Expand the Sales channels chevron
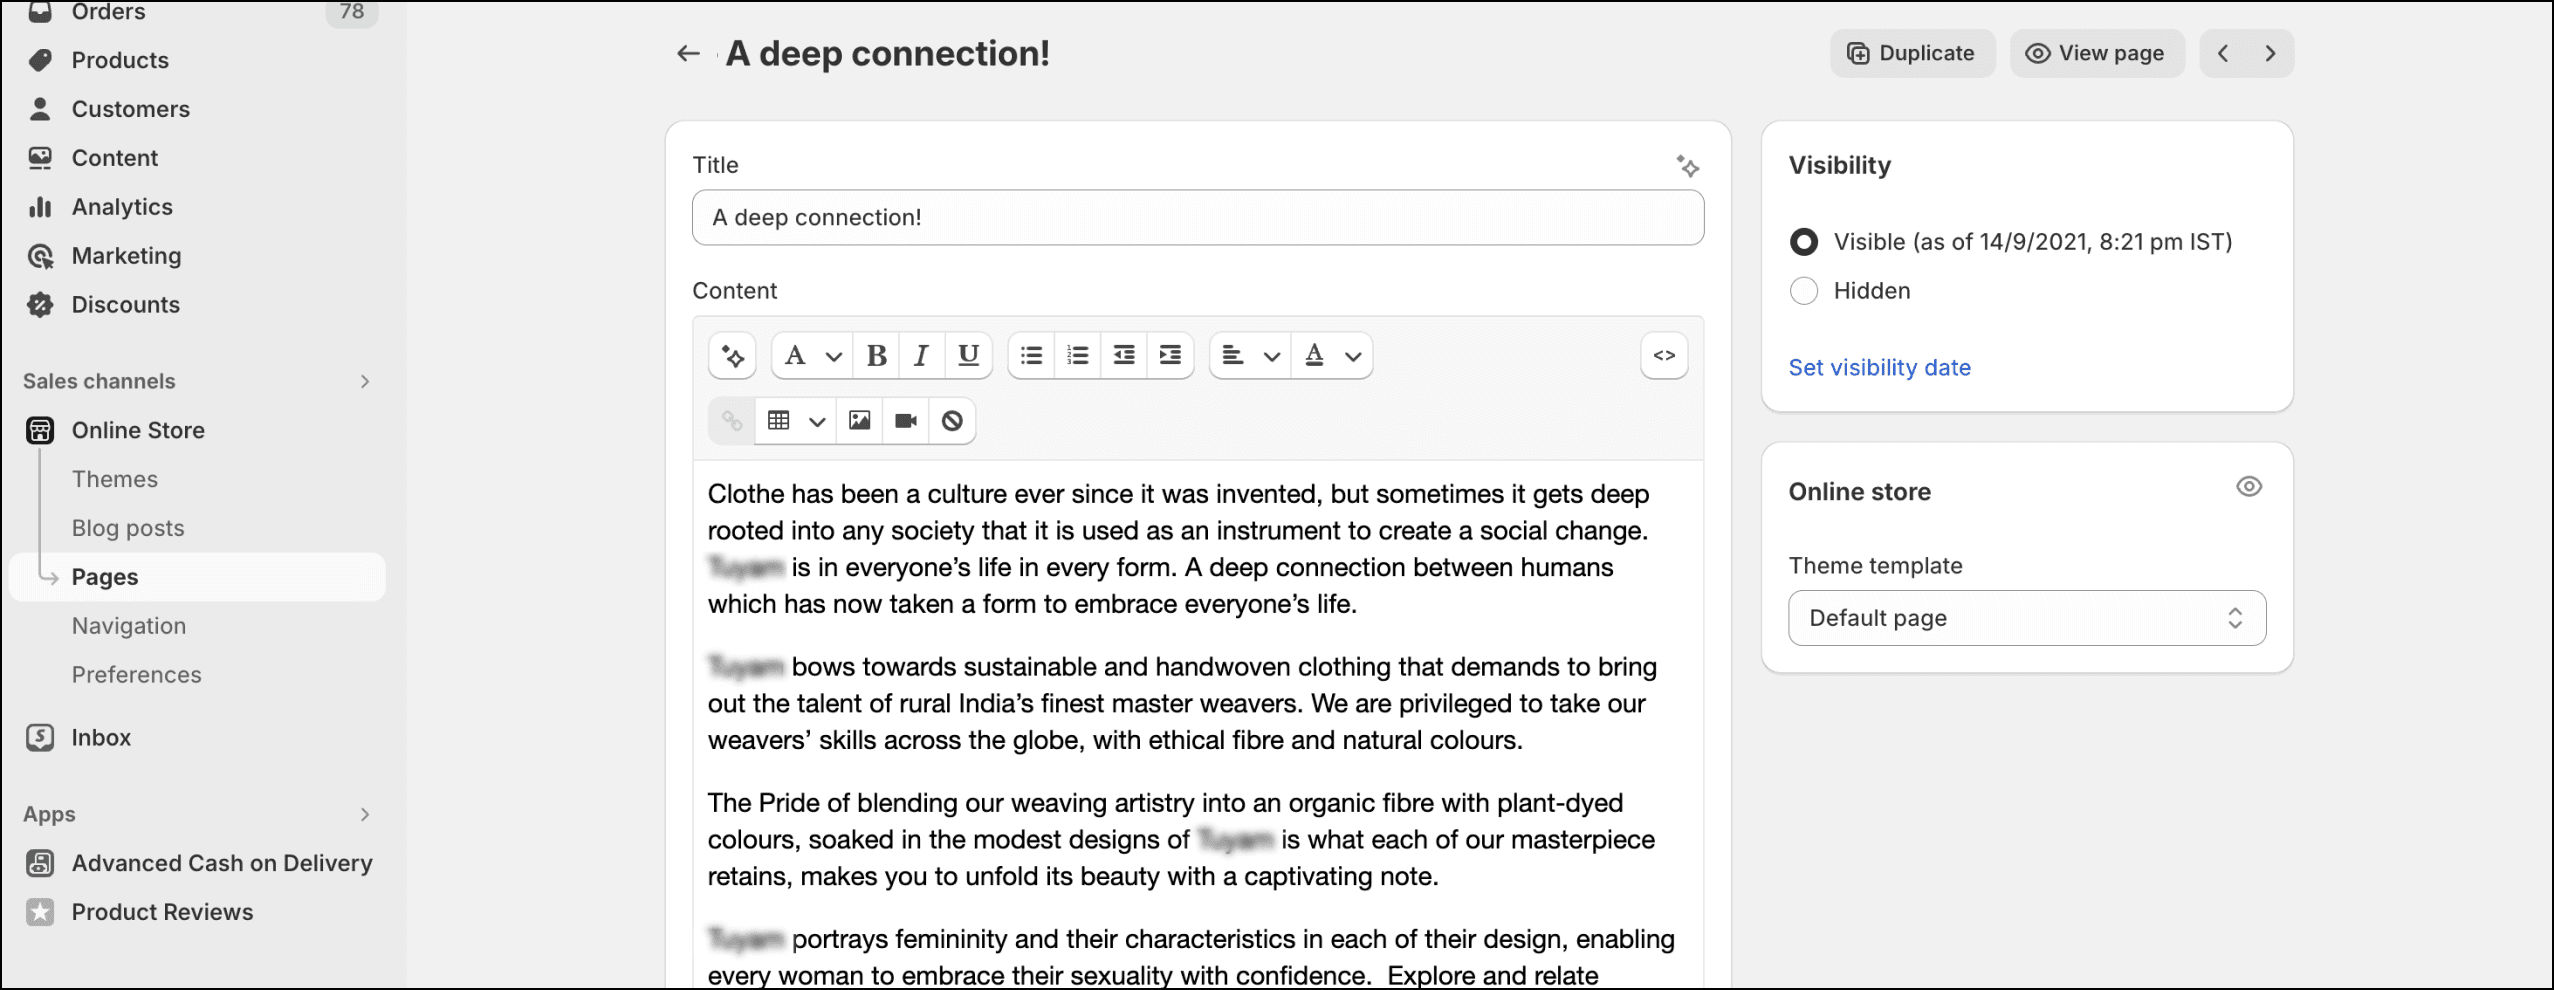2554x990 pixels. (x=365, y=381)
